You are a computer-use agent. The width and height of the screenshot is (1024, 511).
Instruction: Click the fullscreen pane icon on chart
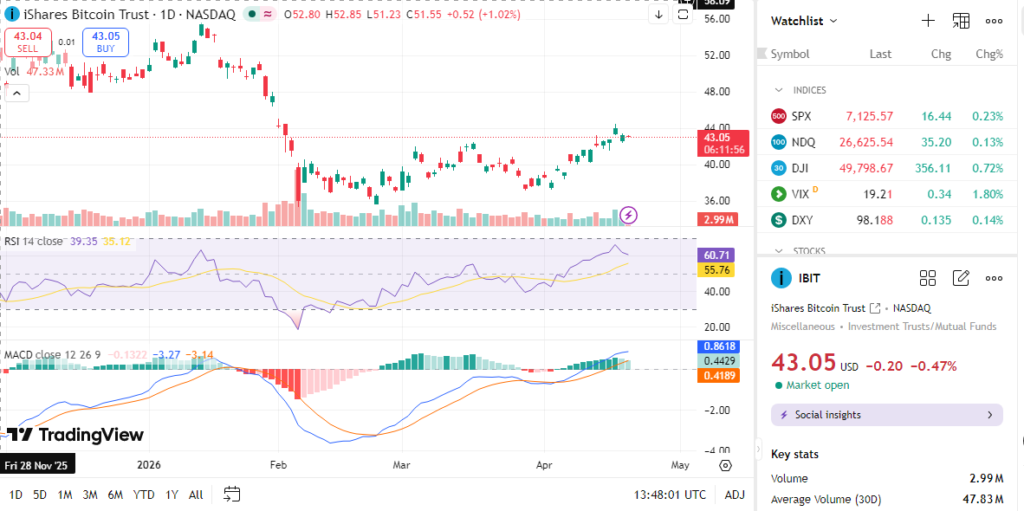click(x=684, y=14)
